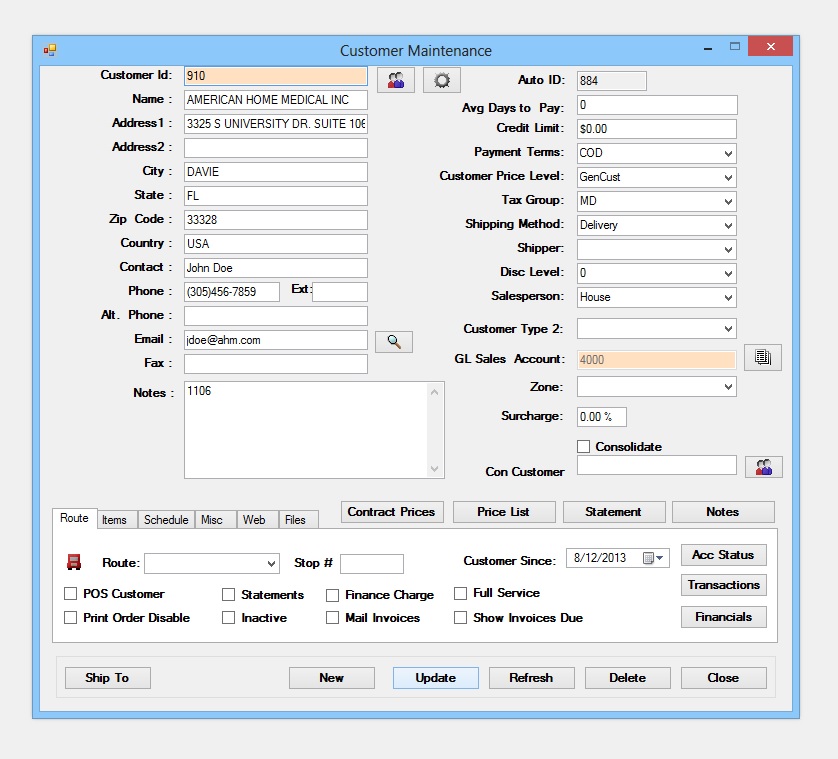Click the Close button at bottom
Viewport: 838px width, 759px height.
click(x=723, y=678)
